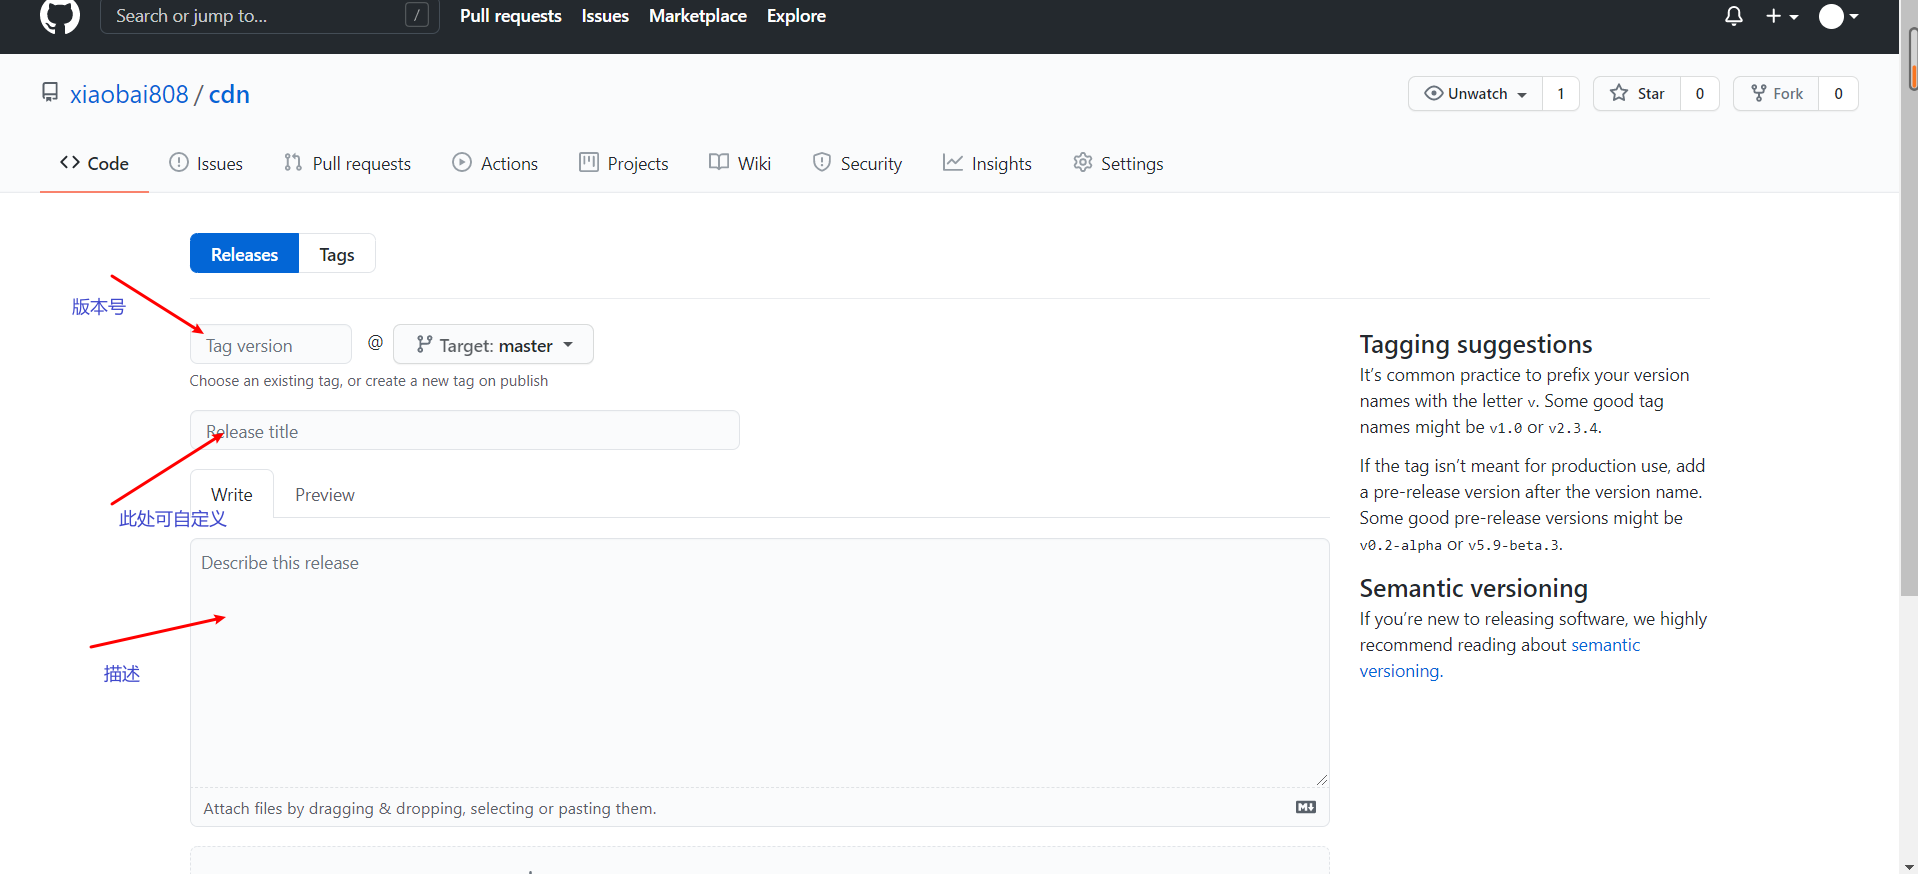1918x874 pixels.
Task: Open Explore in top navigation
Action: [796, 16]
